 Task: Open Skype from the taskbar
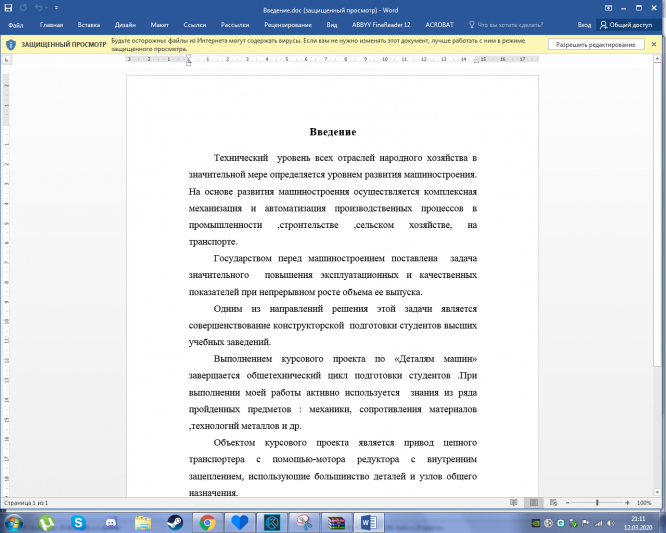(78, 522)
